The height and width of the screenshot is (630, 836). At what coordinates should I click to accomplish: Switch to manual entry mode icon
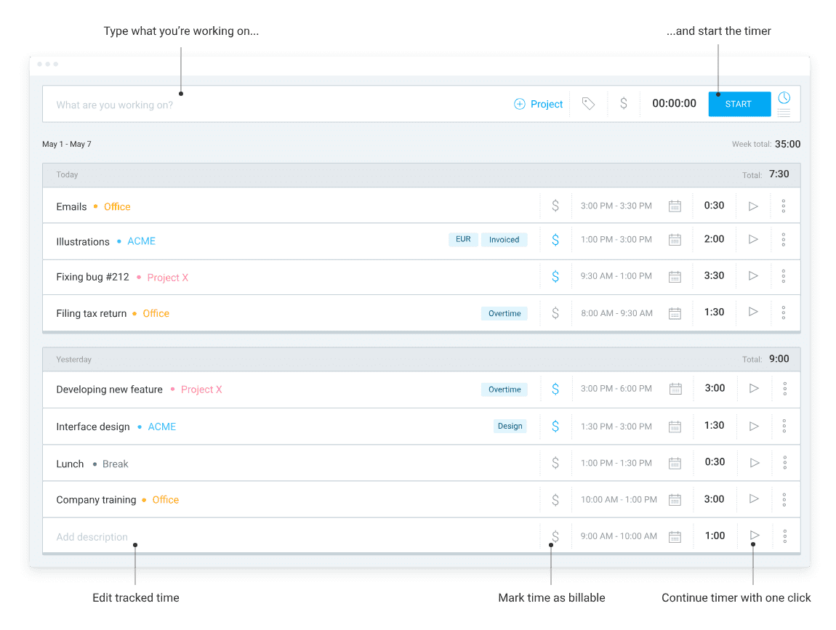click(784, 111)
